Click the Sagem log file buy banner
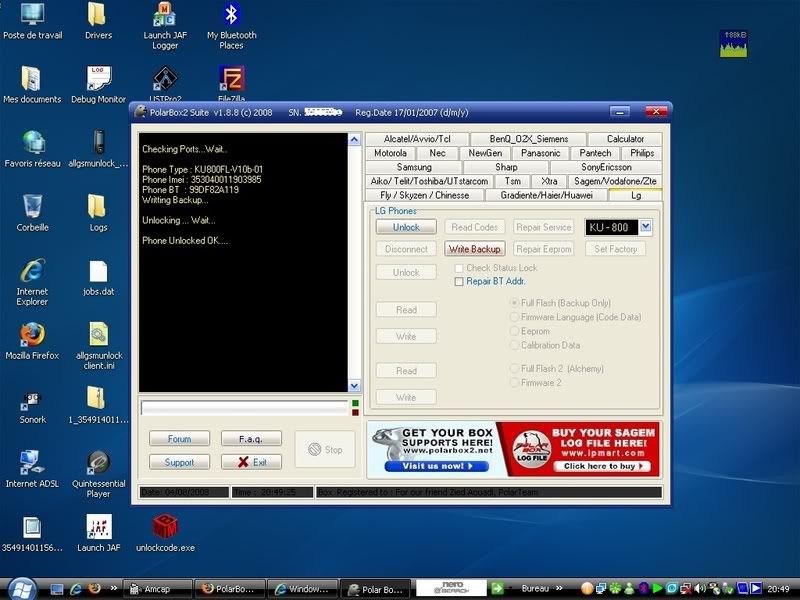 click(x=578, y=449)
